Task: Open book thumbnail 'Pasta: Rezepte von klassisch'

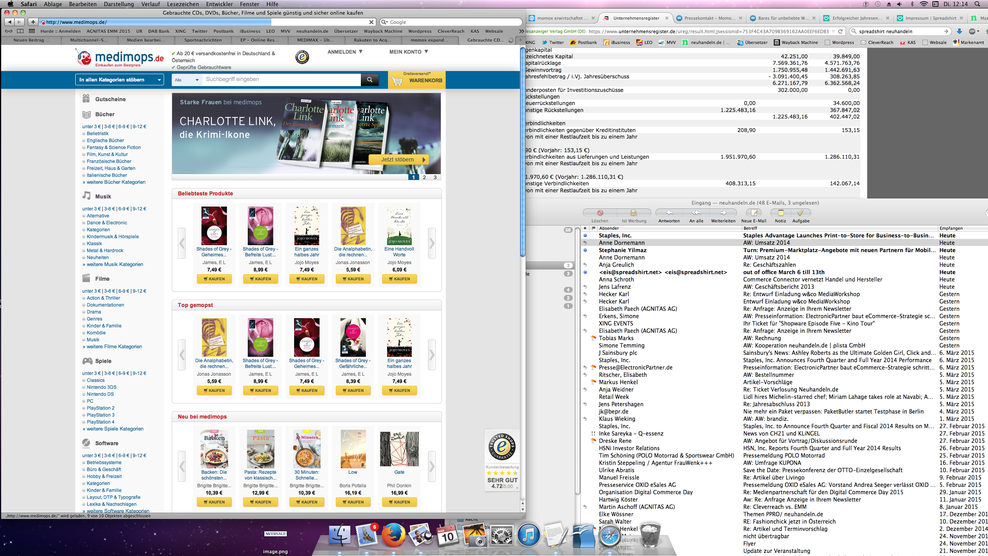Action: [260, 449]
